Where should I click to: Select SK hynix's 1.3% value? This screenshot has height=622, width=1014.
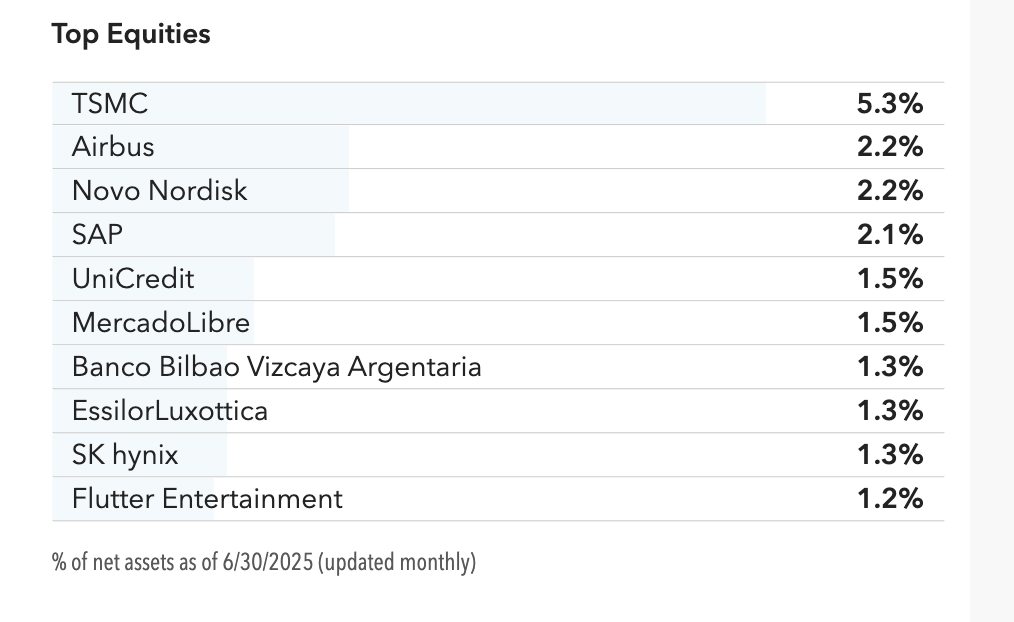pyautogui.click(x=890, y=455)
